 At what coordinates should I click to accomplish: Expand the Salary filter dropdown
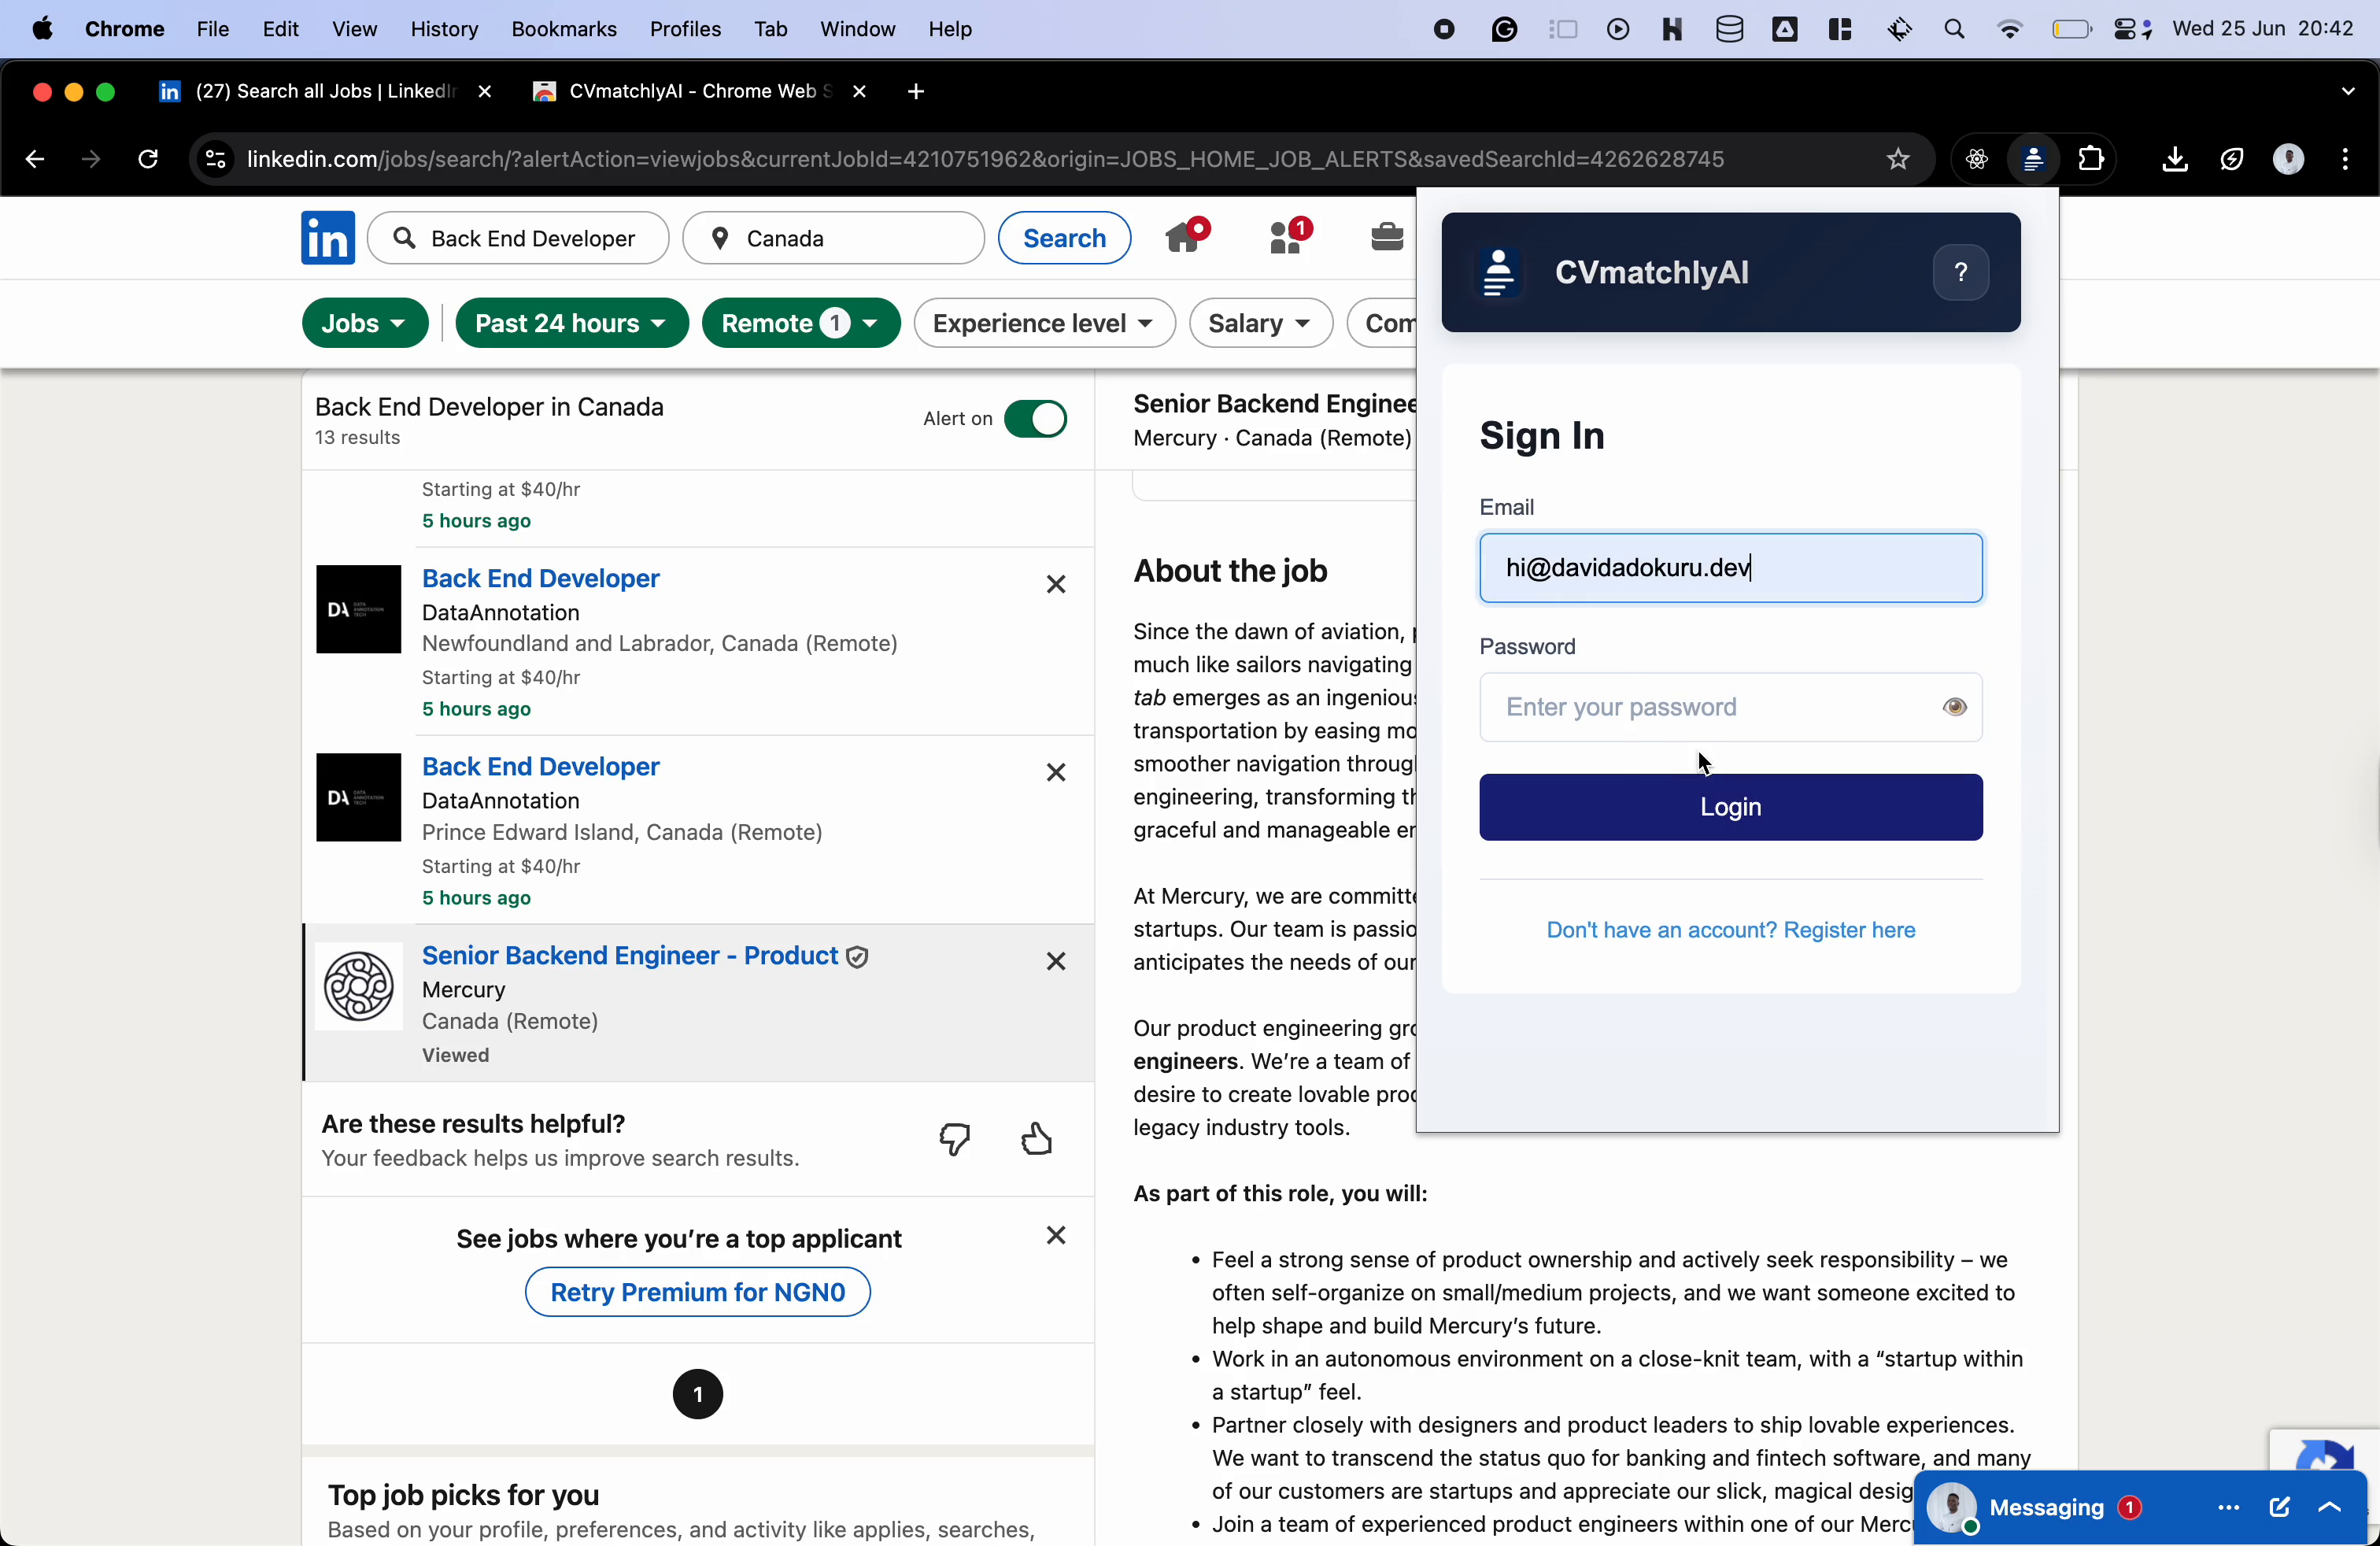point(1260,323)
